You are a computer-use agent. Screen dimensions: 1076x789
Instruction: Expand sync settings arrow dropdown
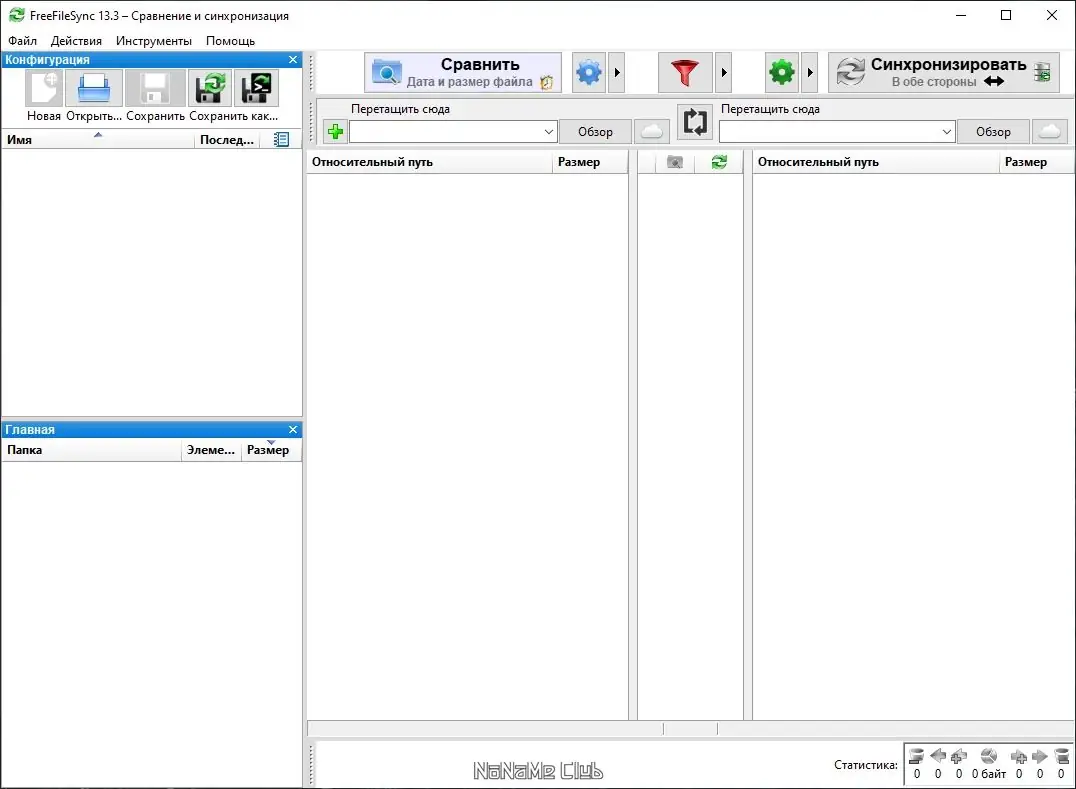tap(810, 72)
